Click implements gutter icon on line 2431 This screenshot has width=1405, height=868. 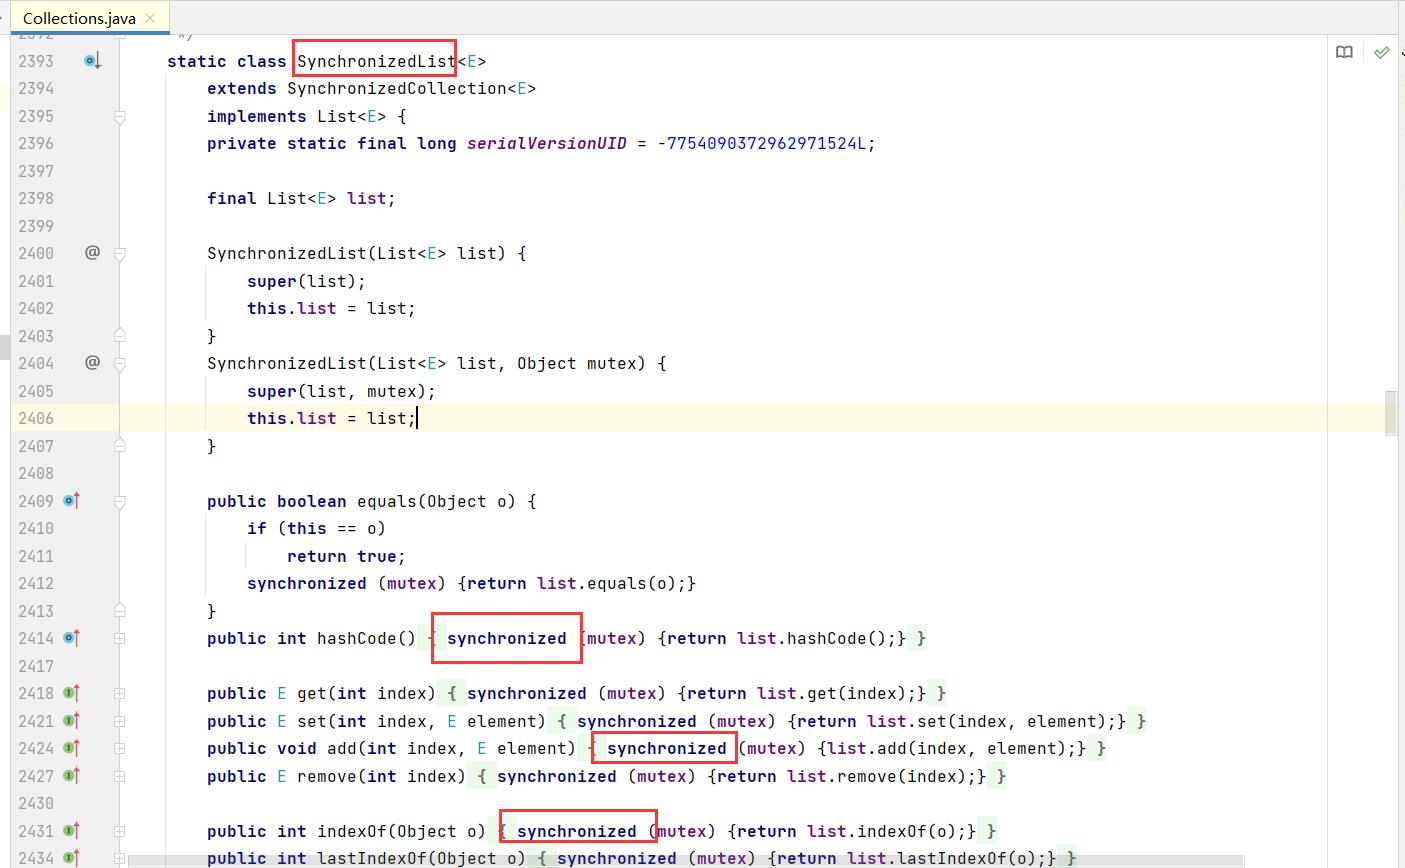[x=71, y=831]
